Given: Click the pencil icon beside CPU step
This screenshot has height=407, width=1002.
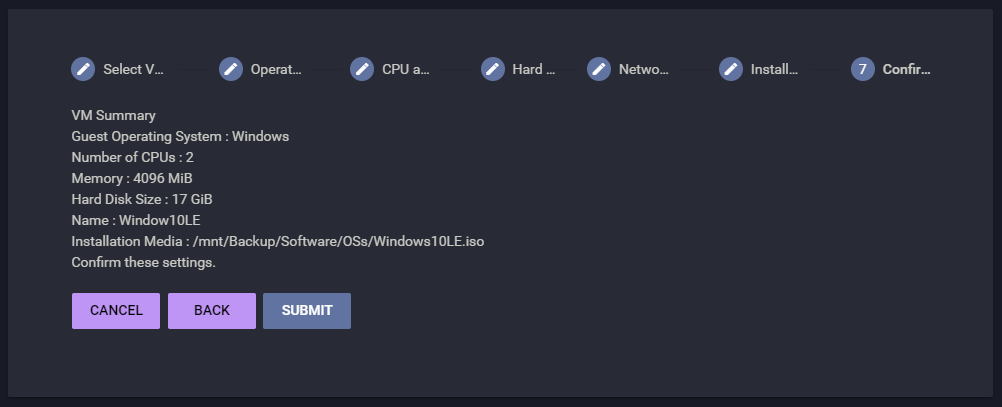Looking at the screenshot, I should click(x=362, y=69).
